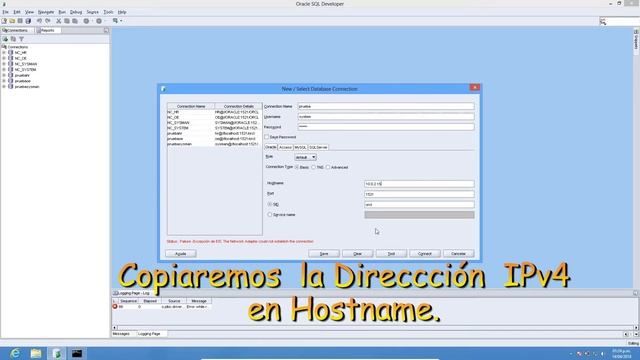Select the Basic connection type radio
Image resolution: width=640 pixels, height=360 pixels.
[x=297, y=167]
